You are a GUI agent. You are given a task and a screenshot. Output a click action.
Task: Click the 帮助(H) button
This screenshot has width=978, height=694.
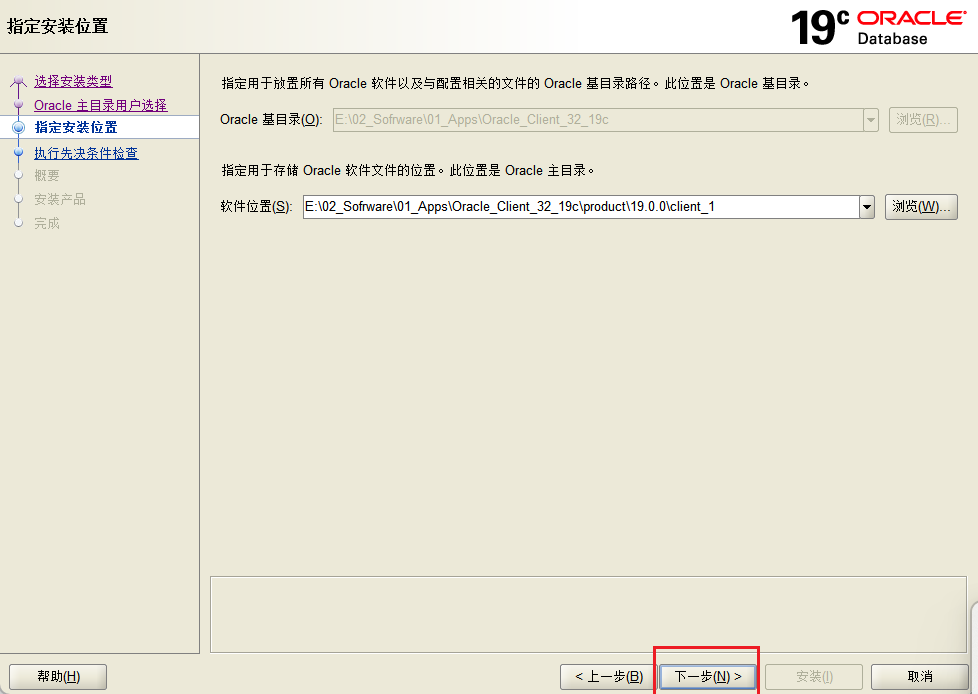pos(57,676)
